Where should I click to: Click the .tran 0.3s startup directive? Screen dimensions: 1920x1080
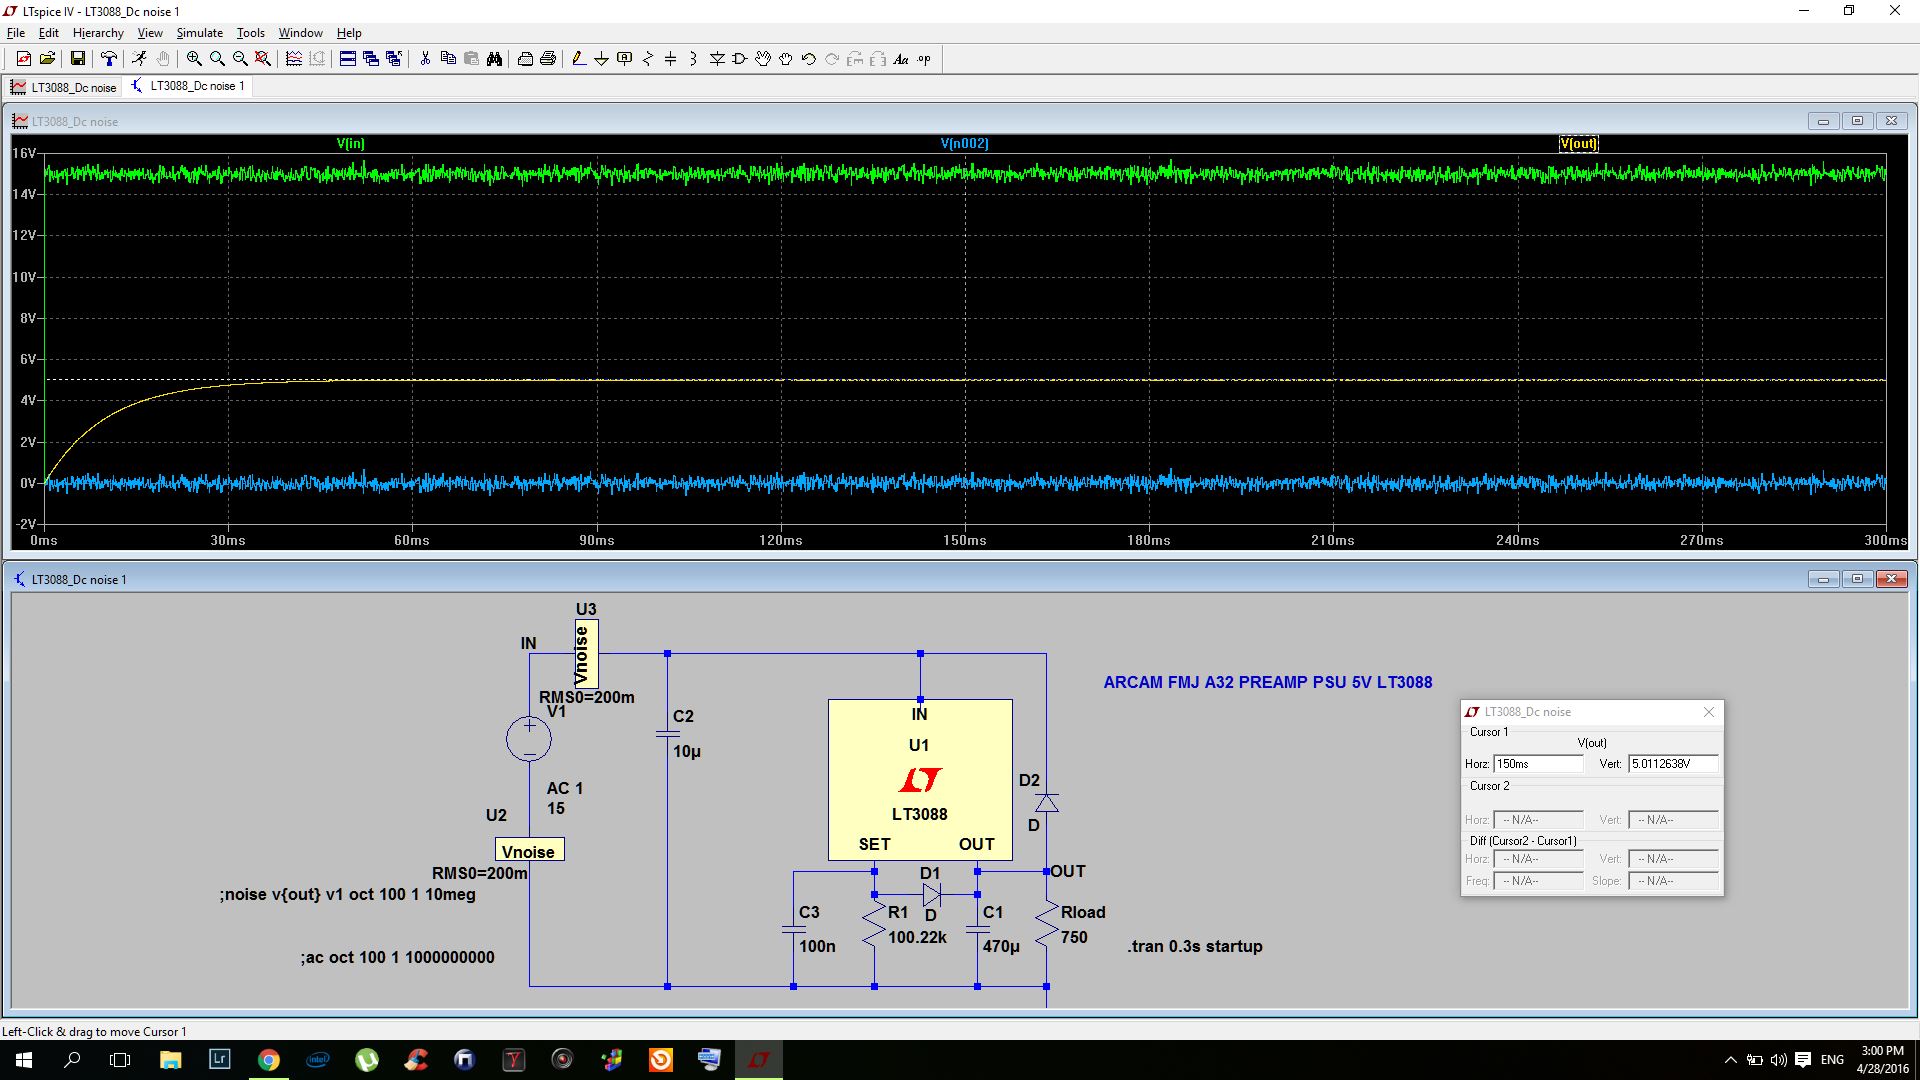[1195, 946]
